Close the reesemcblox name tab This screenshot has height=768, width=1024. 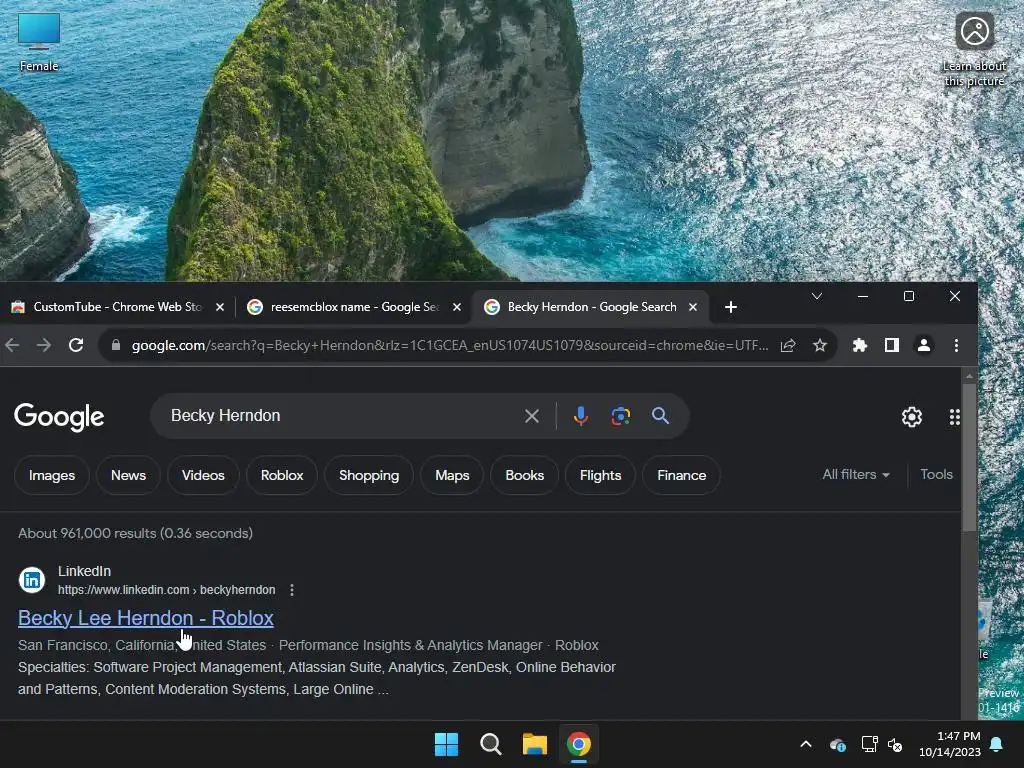tap(457, 307)
